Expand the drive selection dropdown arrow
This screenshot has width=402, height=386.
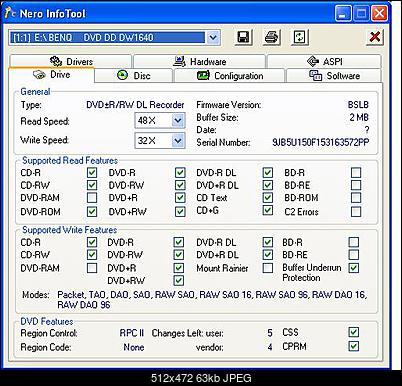coord(213,37)
